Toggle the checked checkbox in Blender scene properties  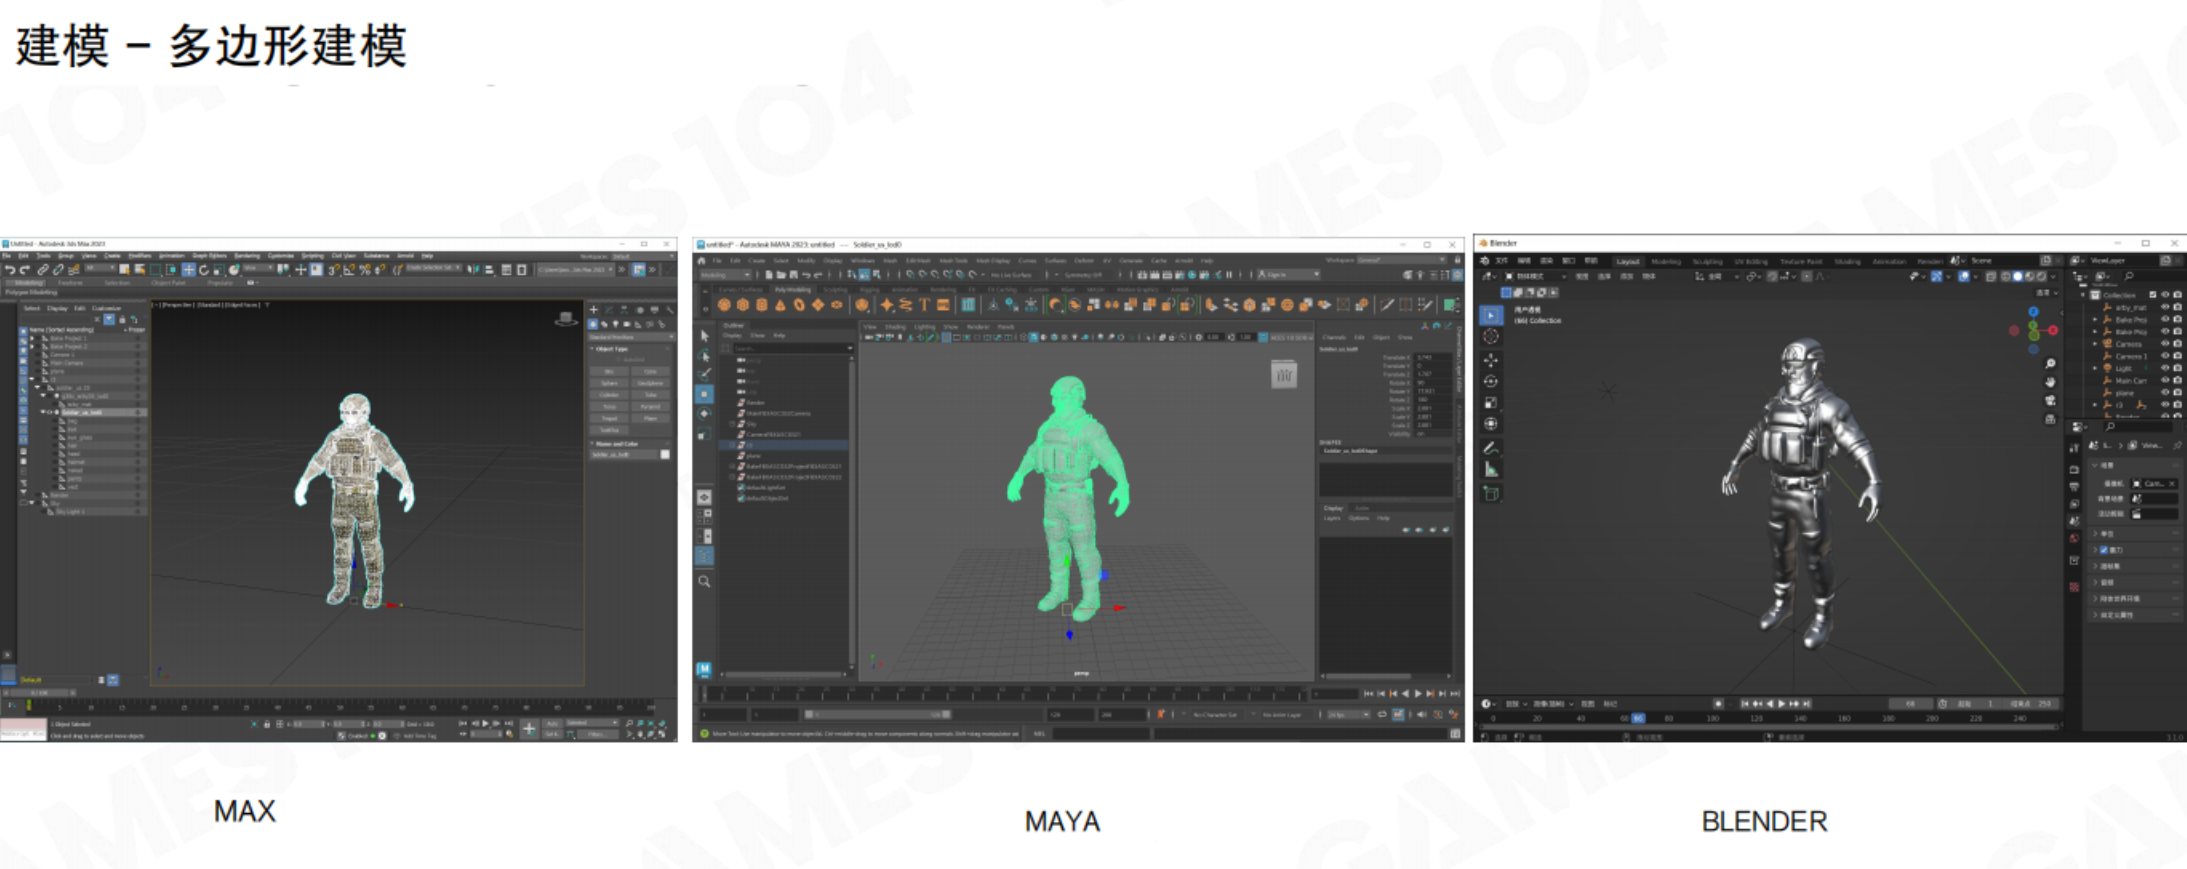pyautogui.click(x=2104, y=550)
